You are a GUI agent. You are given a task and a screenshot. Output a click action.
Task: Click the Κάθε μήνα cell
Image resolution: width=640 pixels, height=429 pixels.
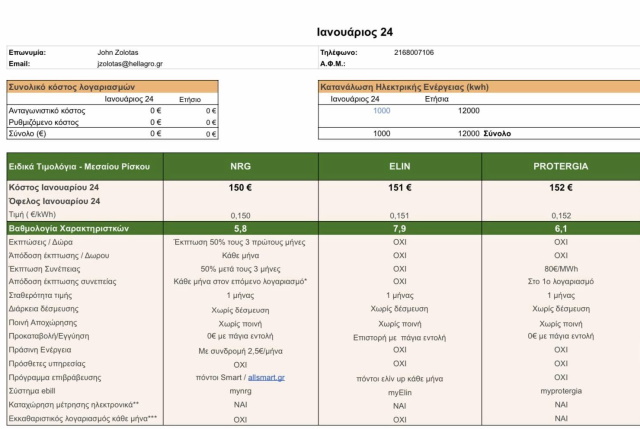[240, 256]
